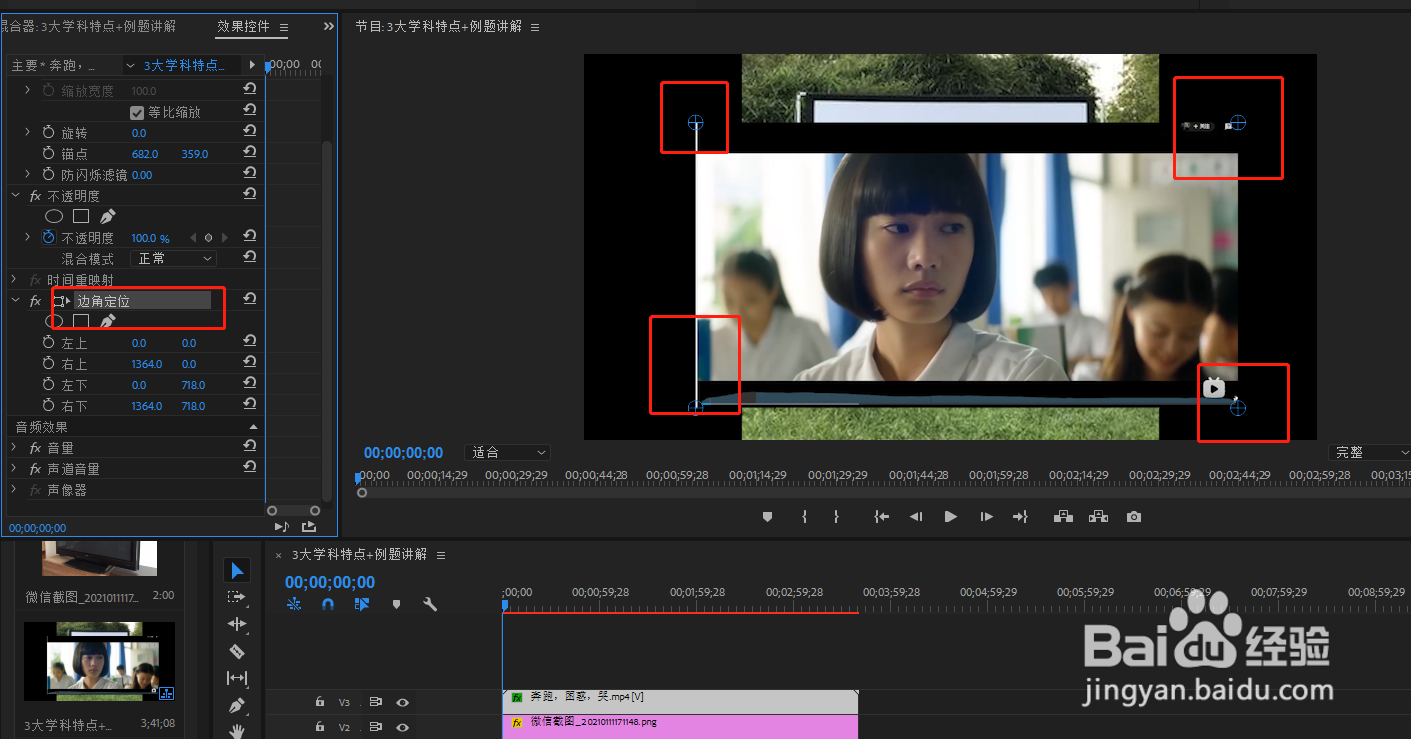Click Mark Out in the program monitor
Image resolution: width=1411 pixels, height=739 pixels.
(836, 517)
